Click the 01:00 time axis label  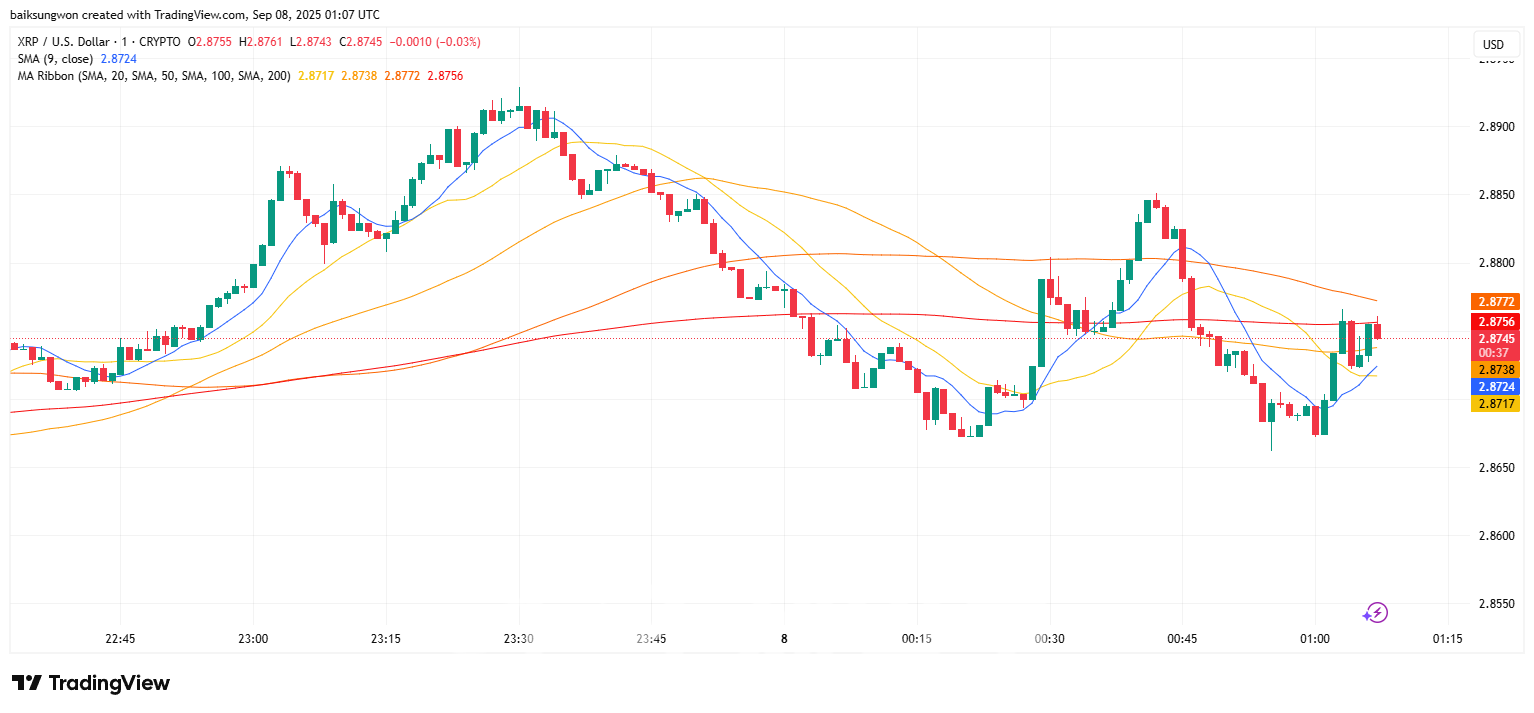pyautogui.click(x=1314, y=639)
